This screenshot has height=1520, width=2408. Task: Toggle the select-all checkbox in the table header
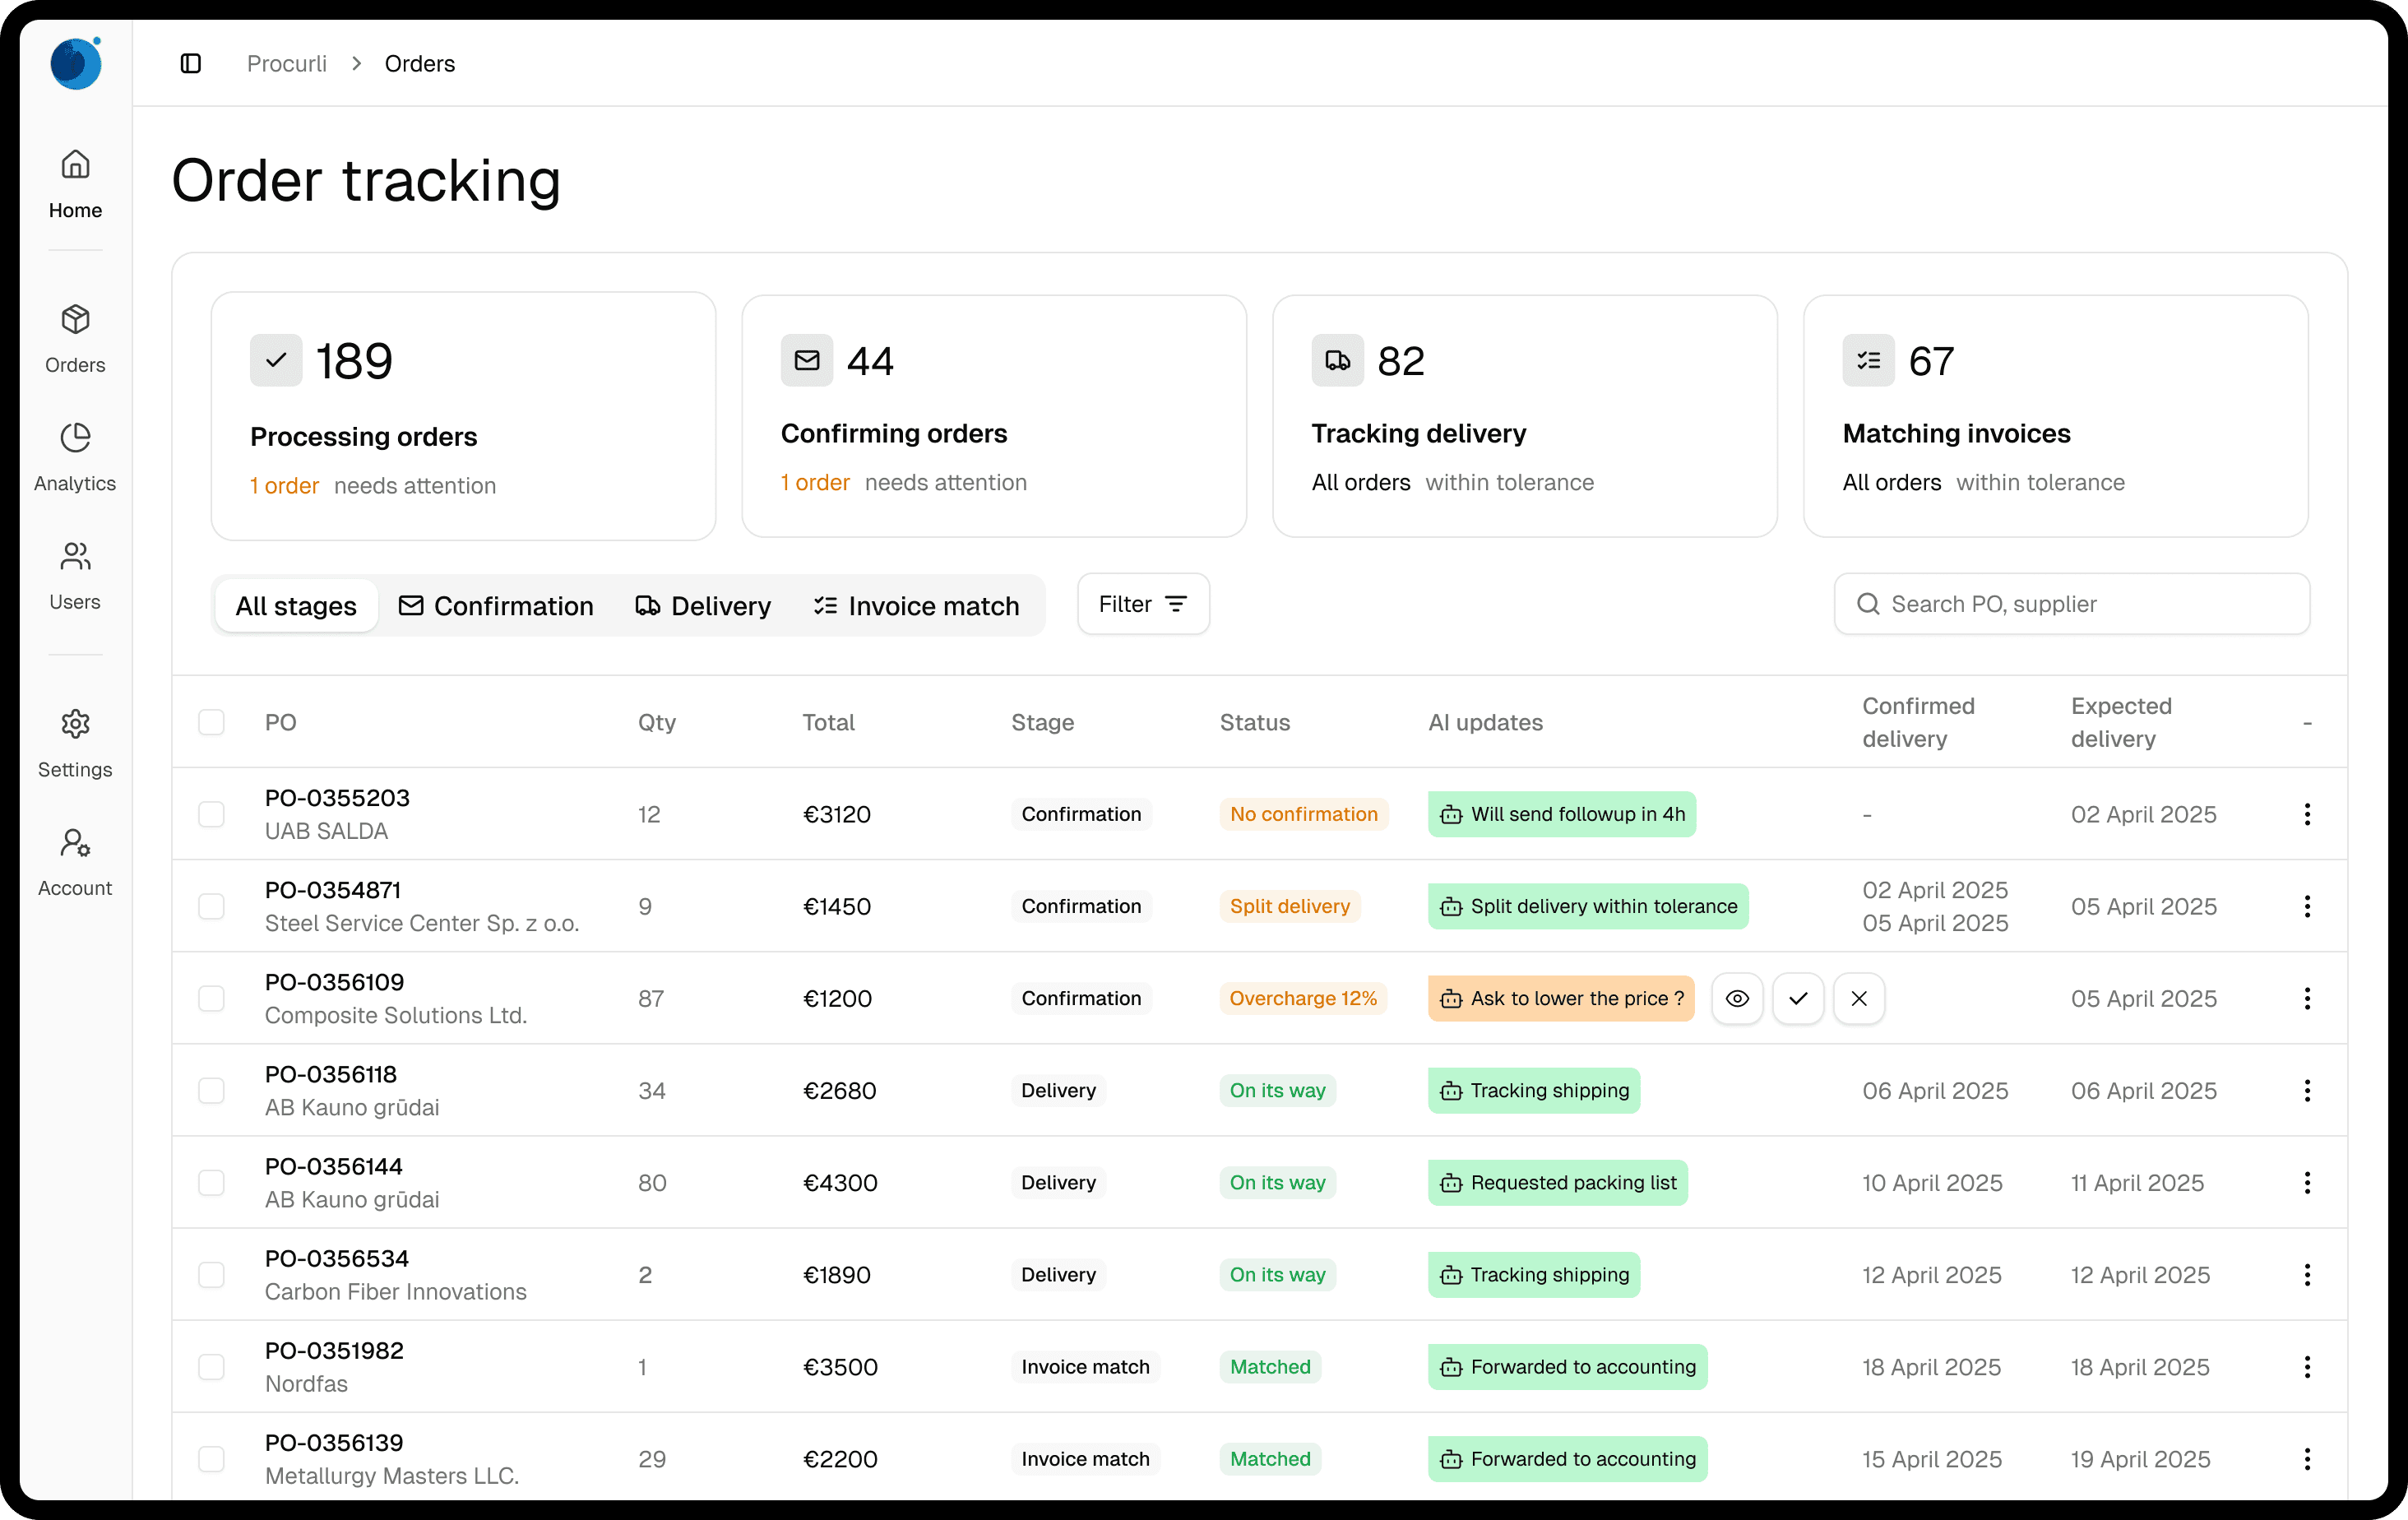click(212, 722)
